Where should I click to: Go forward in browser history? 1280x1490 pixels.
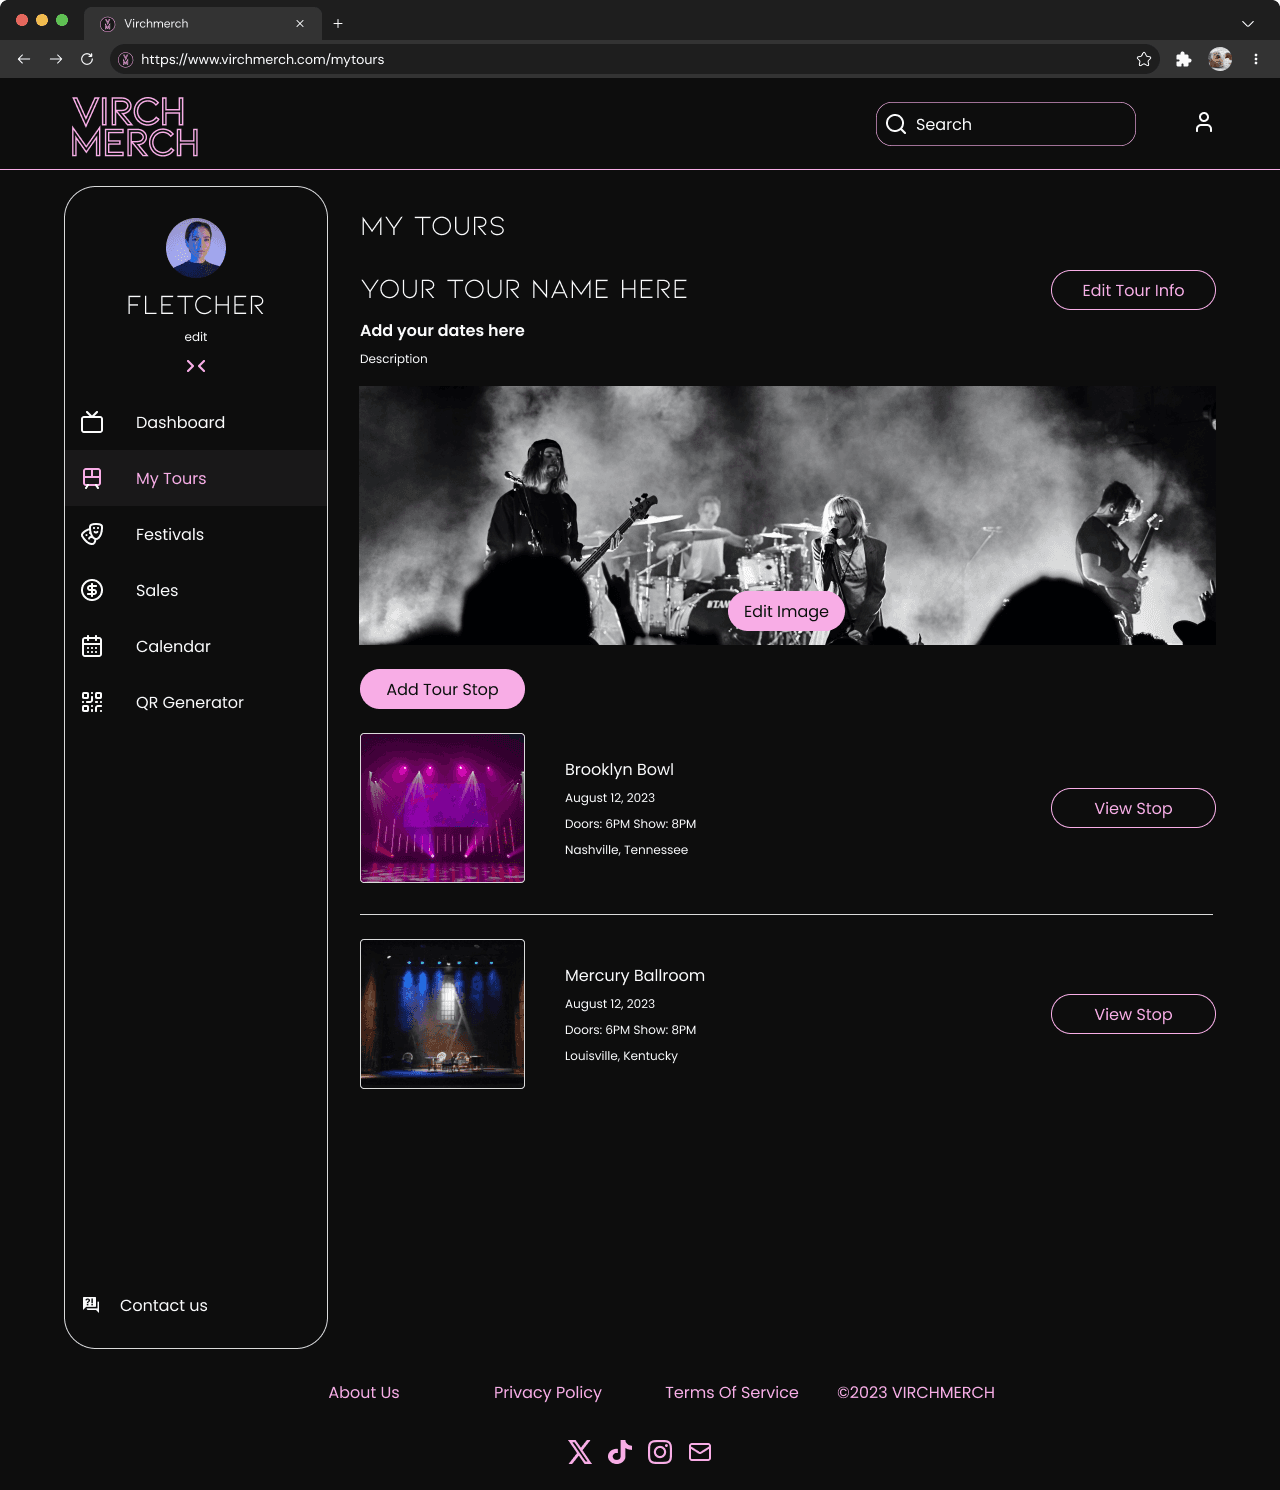coord(56,59)
